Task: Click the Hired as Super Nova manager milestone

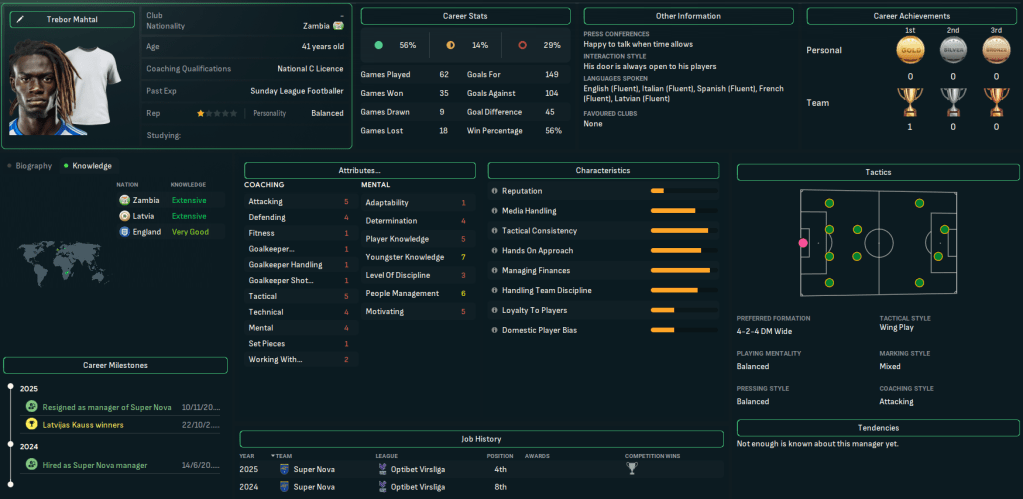Action: click(94, 465)
